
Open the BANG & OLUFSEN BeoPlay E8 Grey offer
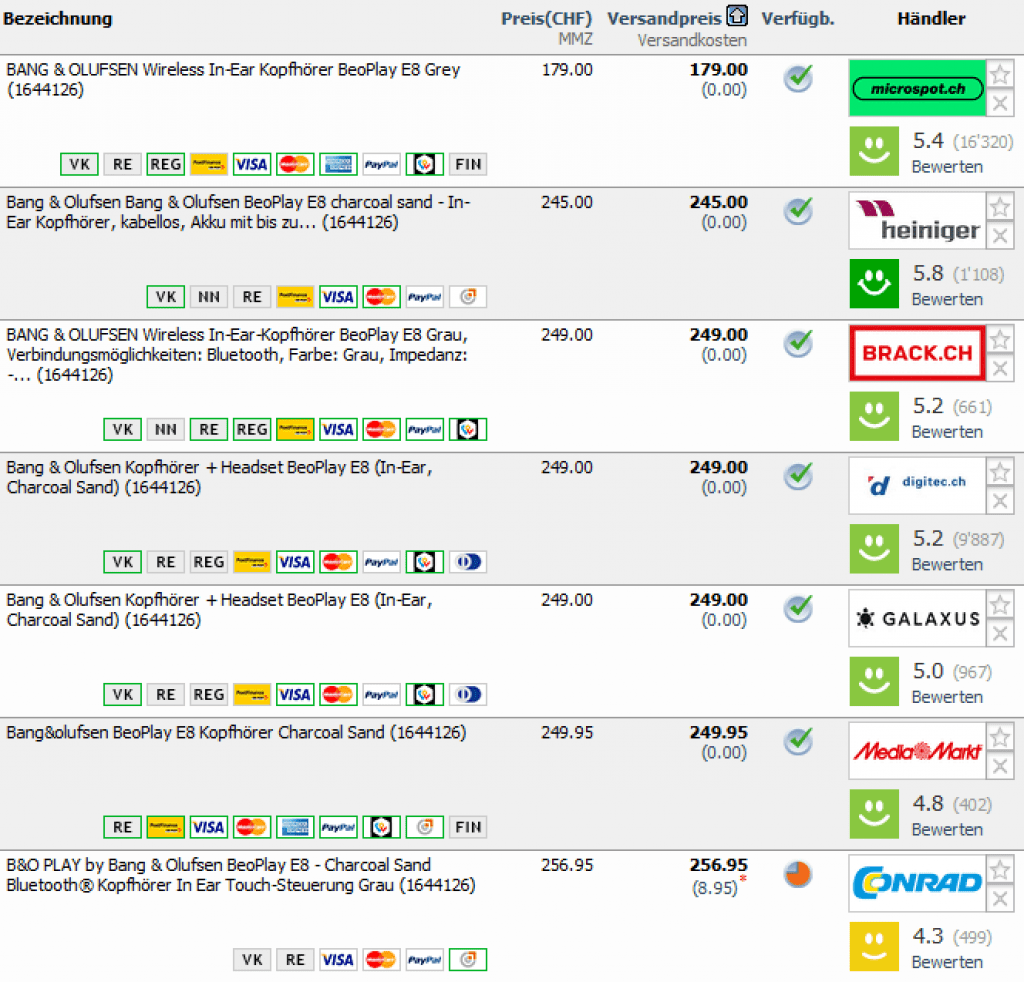click(x=233, y=70)
